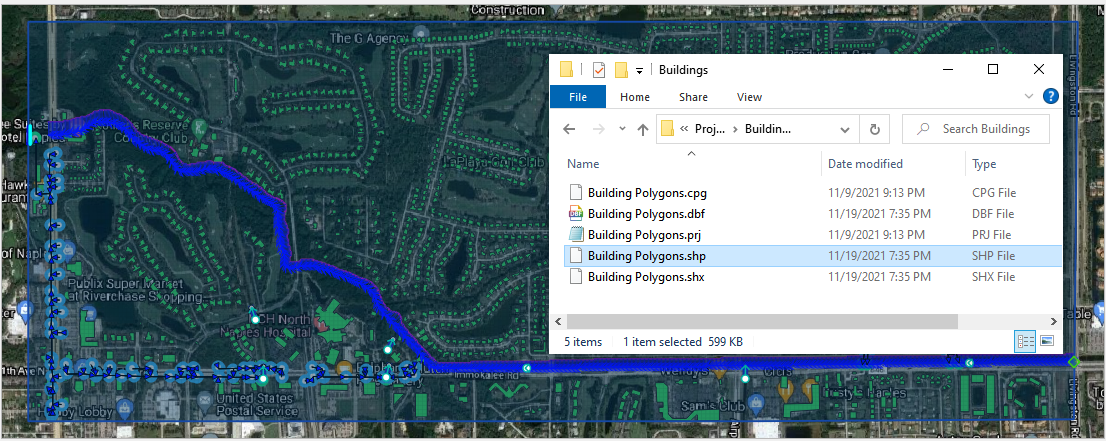Click the New folder quick access icon
The width and height of the screenshot is (1106, 441).
tap(621, 70)
